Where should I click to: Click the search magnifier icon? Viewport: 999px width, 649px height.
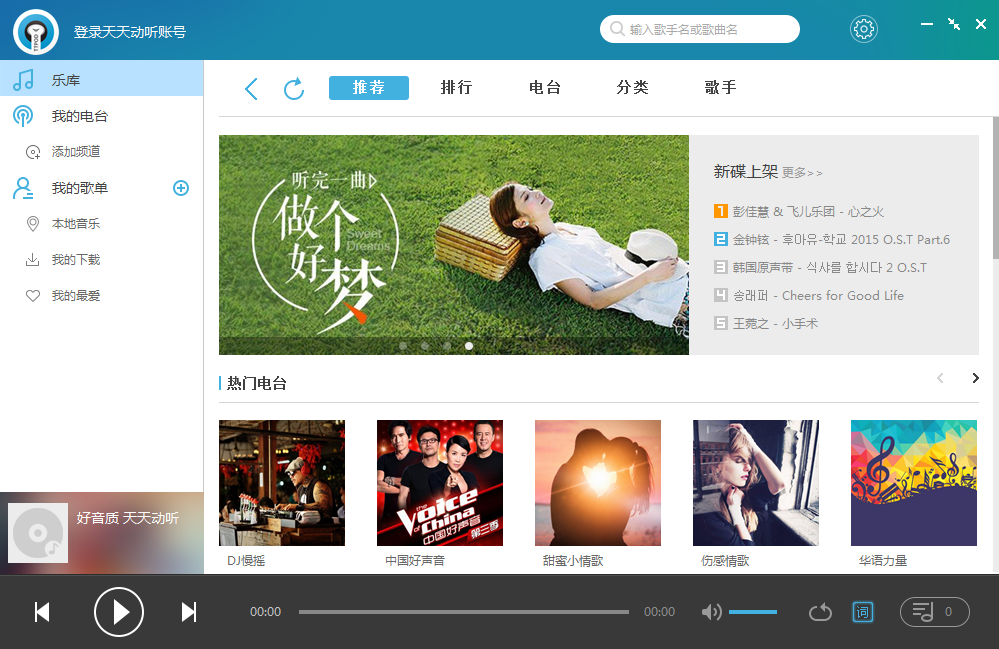click(x=617, y=29)
